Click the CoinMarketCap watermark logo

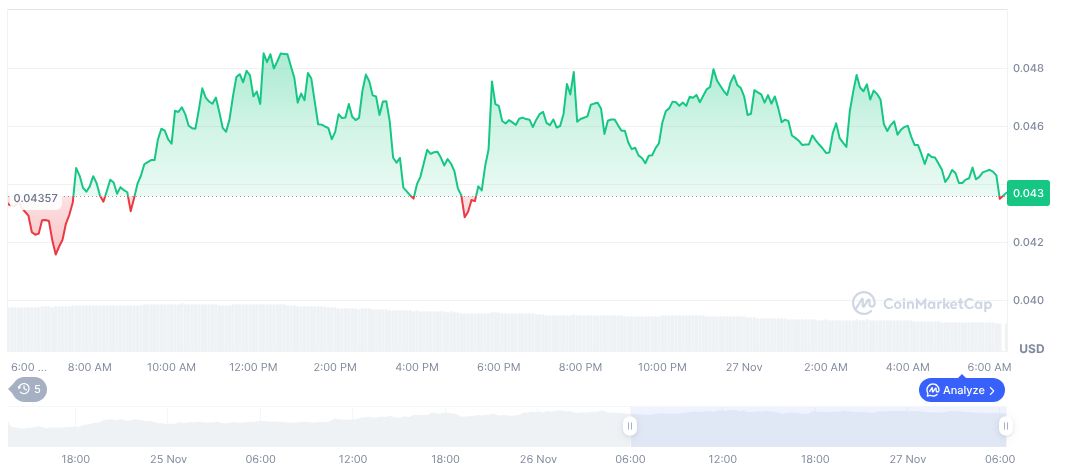click(x=921, y=302)
